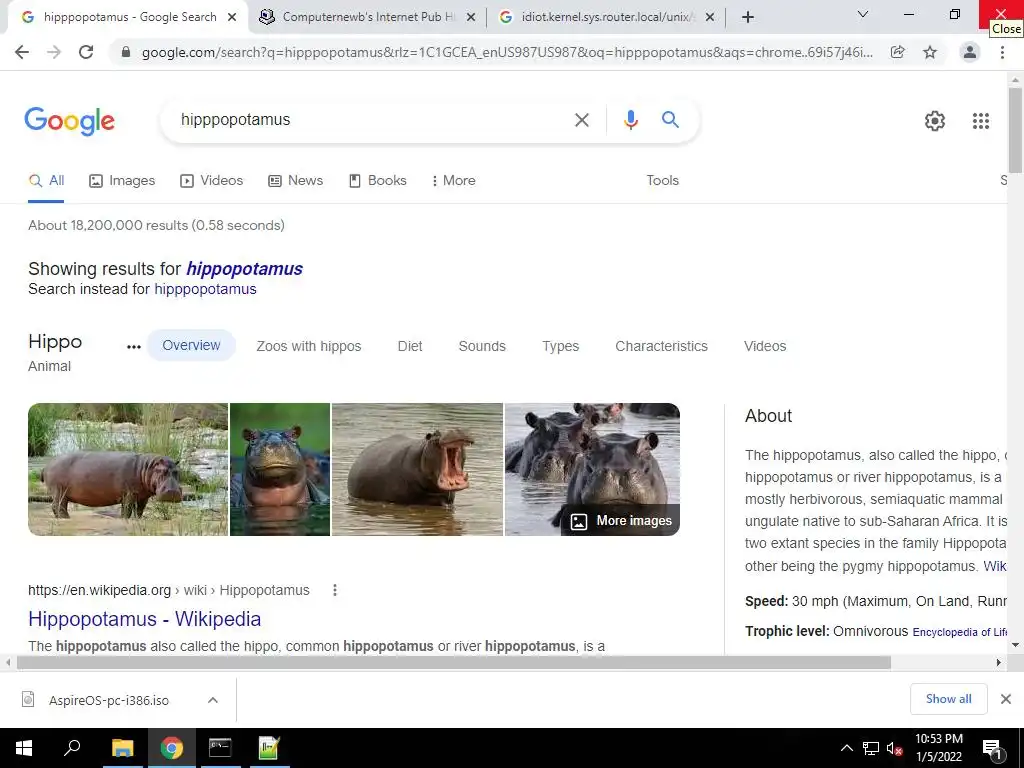Open File Explorer from taskbar

(x=122, y=748)
